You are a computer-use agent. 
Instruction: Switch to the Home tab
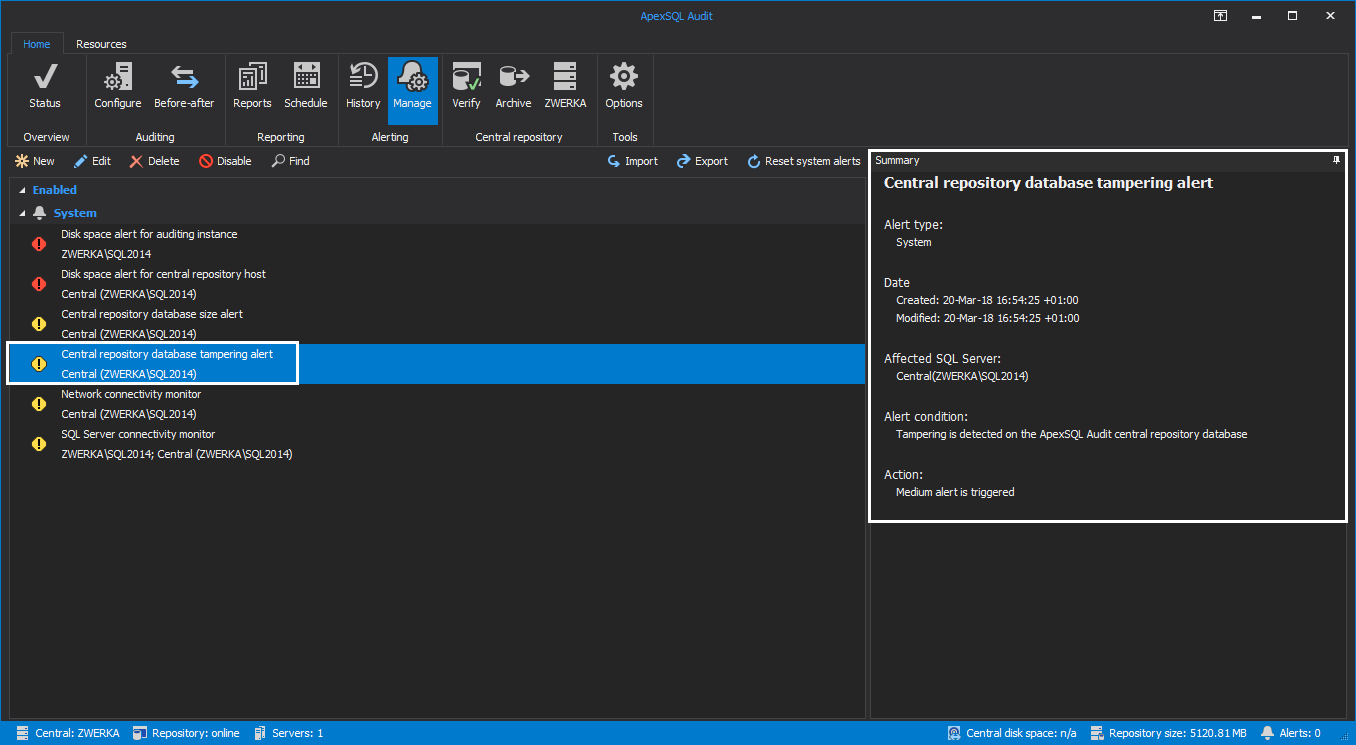[37, 44]
